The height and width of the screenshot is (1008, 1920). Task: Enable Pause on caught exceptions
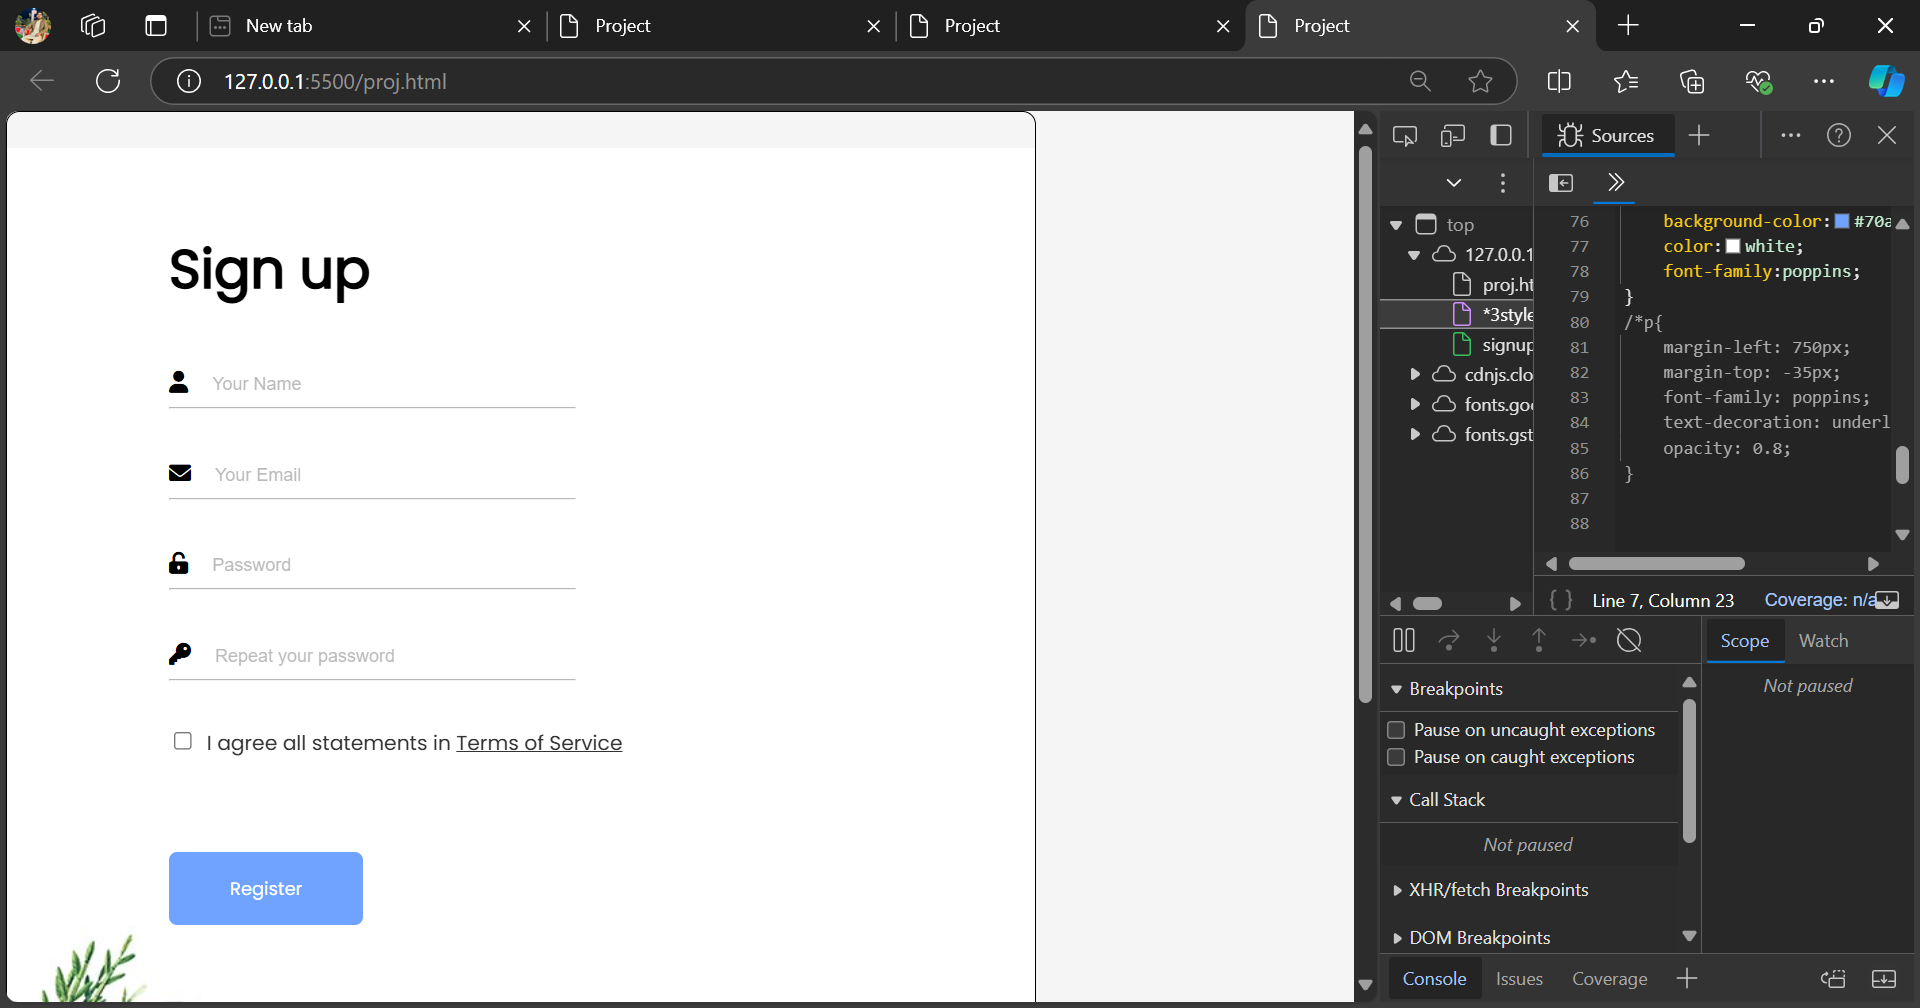click(x=1396, y=757)
